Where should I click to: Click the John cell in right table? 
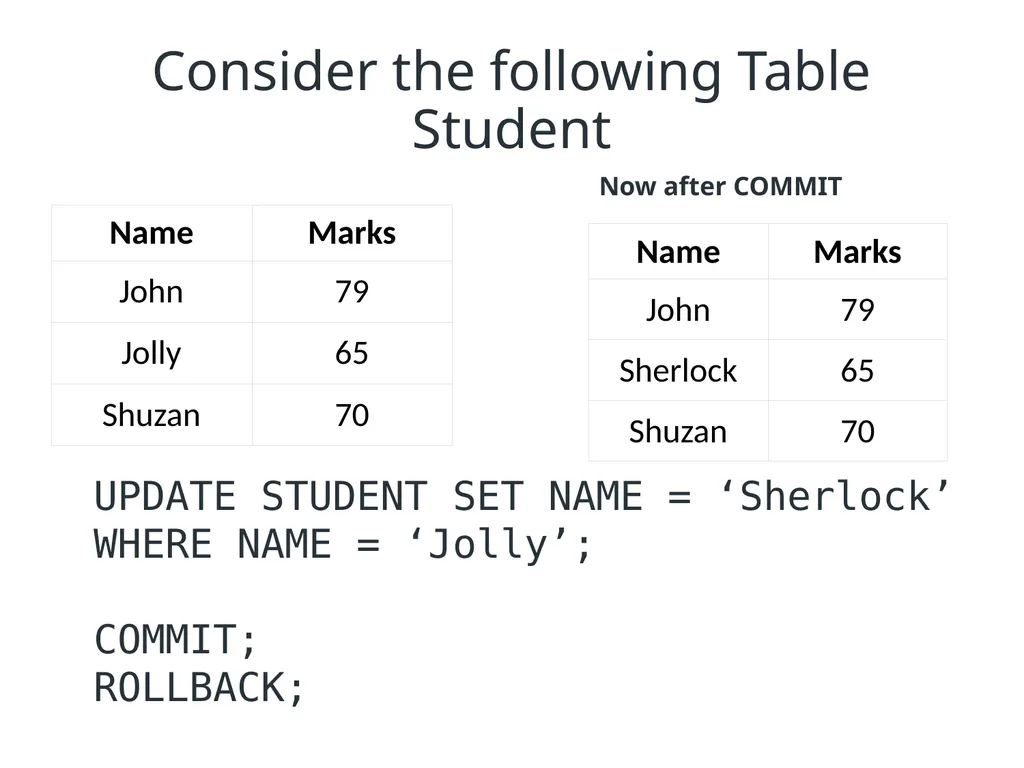click(679, 310)
